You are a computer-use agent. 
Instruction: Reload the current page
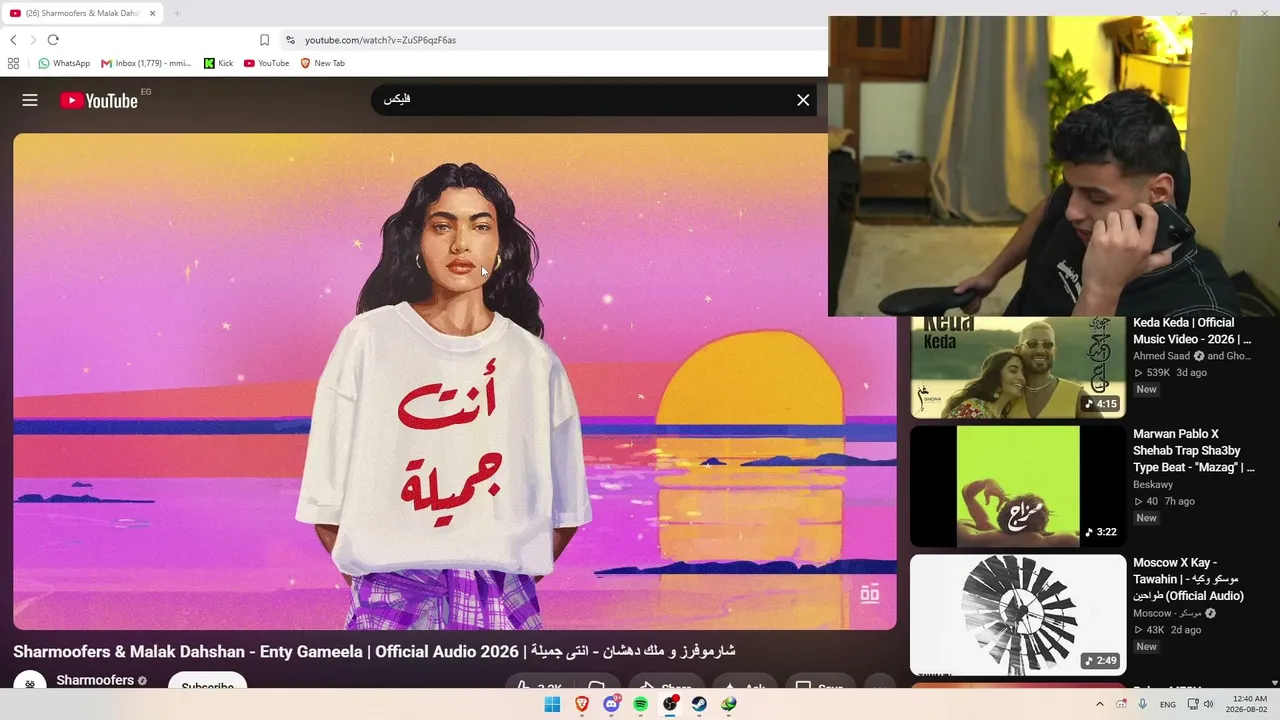point(53,40)
